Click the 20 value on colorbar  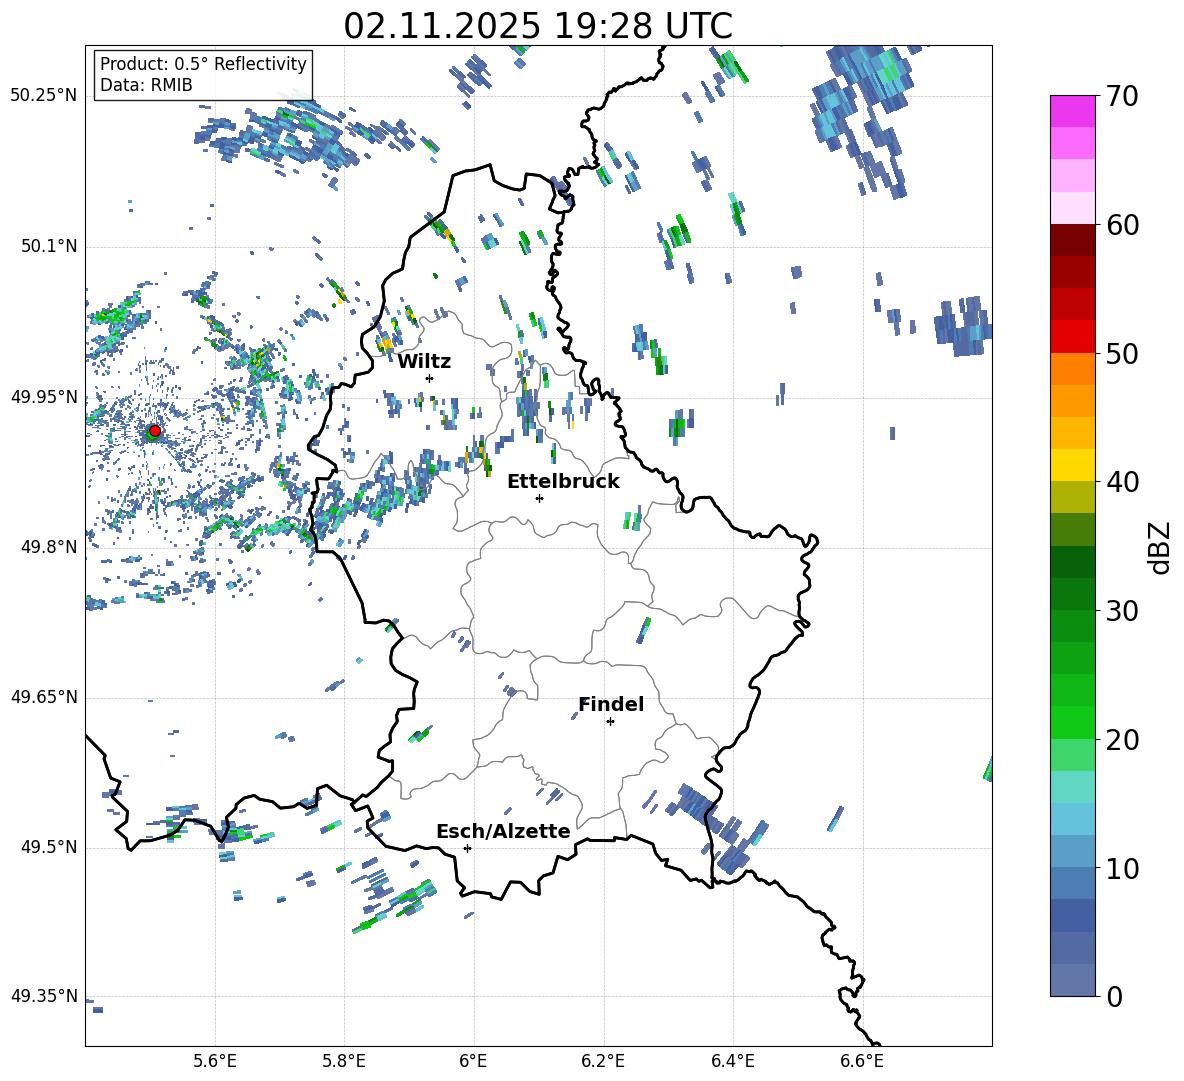(1122, 740)
